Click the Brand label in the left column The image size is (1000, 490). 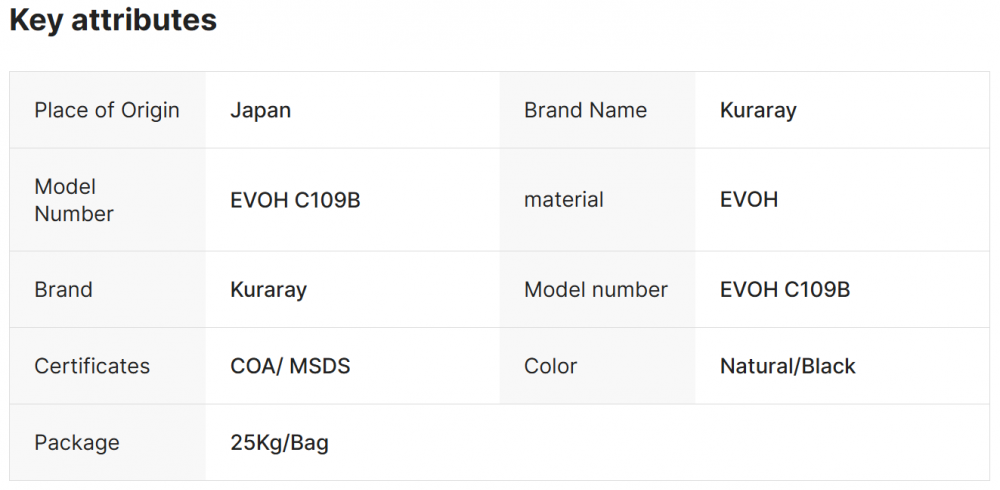click(x=63, y=290)
